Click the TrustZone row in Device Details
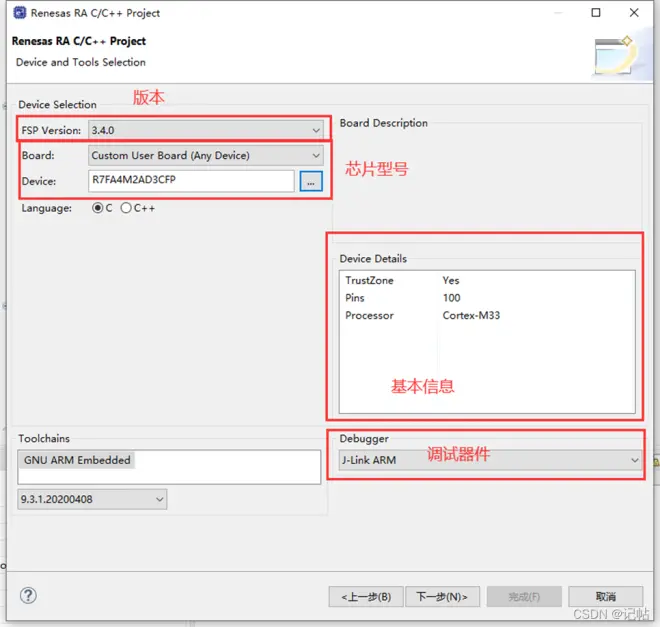Screen dimensions: 660x627 (487, 281)
